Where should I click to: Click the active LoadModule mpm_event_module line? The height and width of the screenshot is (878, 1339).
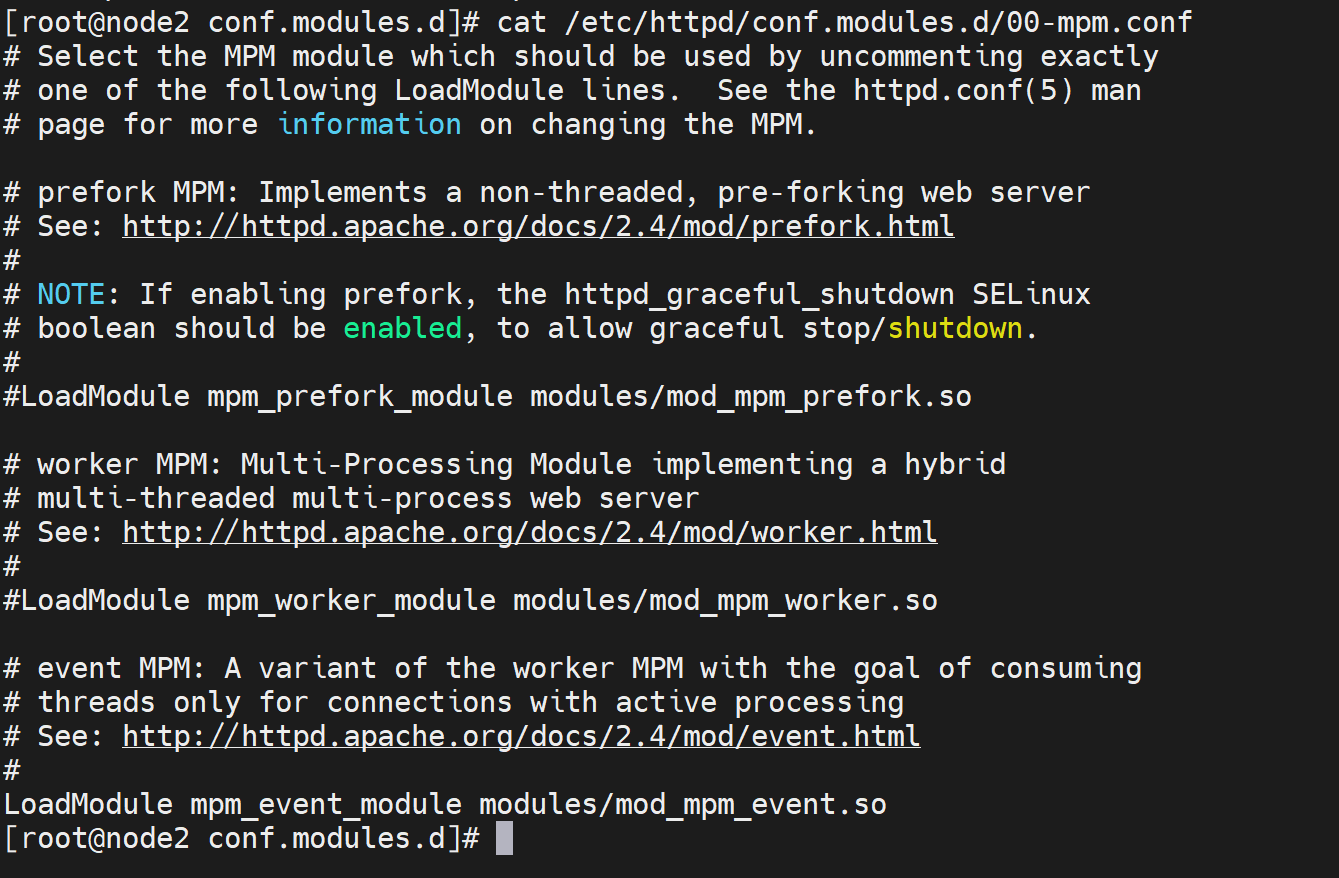[x=445, y=804]
